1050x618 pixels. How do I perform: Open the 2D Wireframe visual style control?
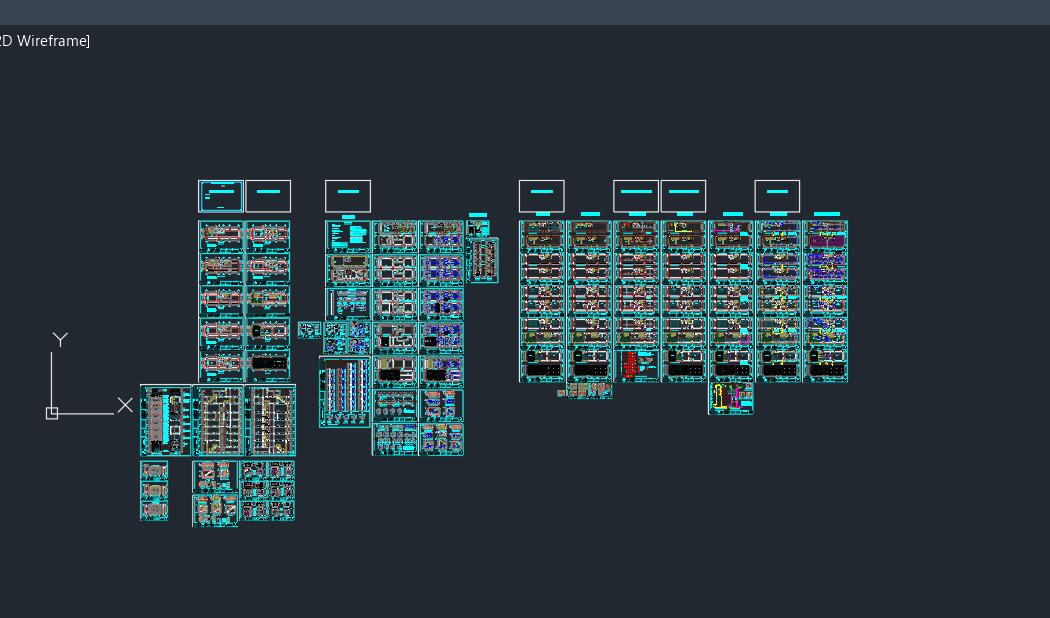coord(44,41)
